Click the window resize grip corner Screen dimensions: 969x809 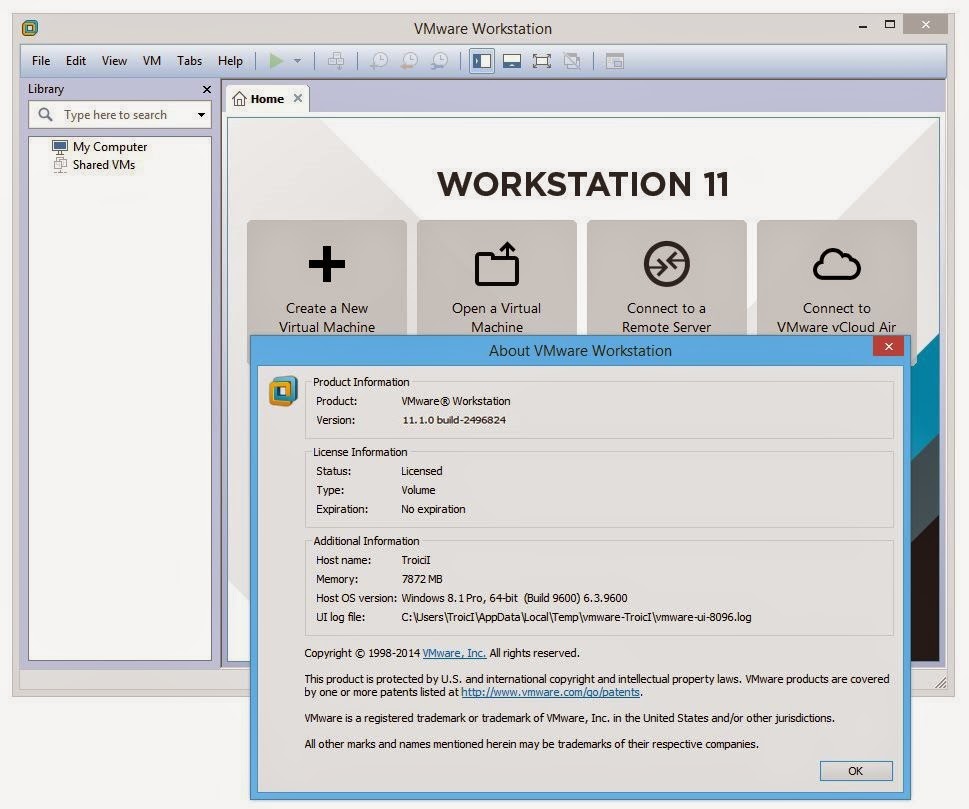point(941,682)
